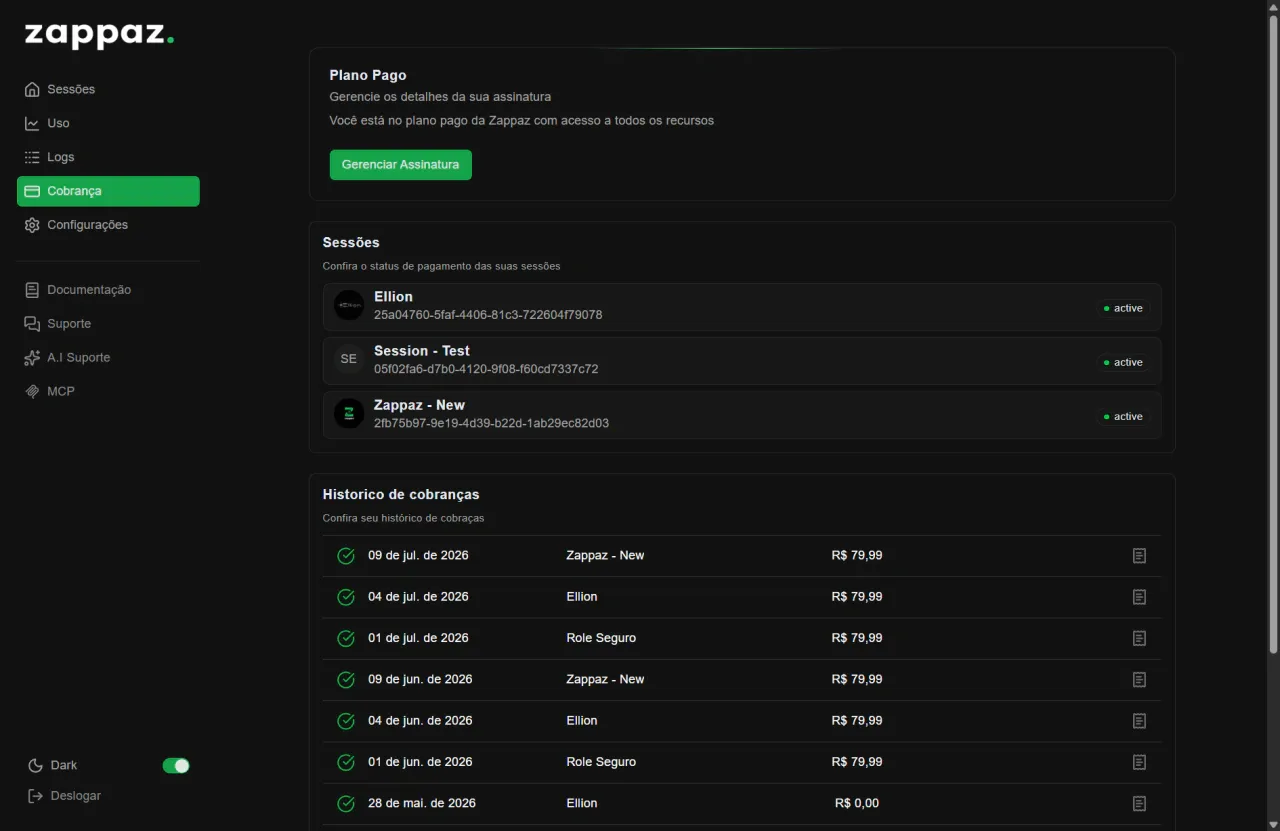Click the A.I Suporte sparkle icon

coord(33,358)
